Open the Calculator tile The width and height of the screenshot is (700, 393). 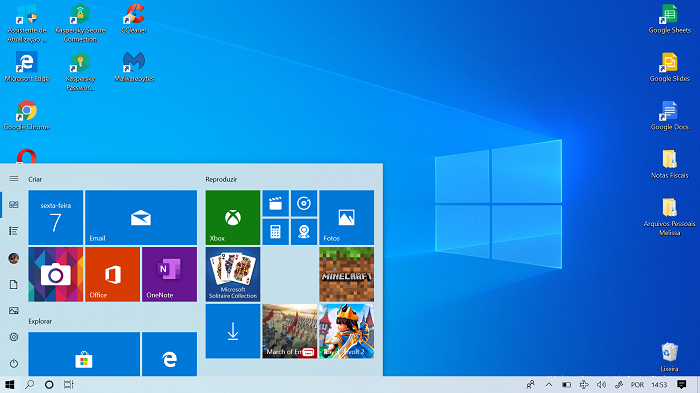(x=275, y=232)
